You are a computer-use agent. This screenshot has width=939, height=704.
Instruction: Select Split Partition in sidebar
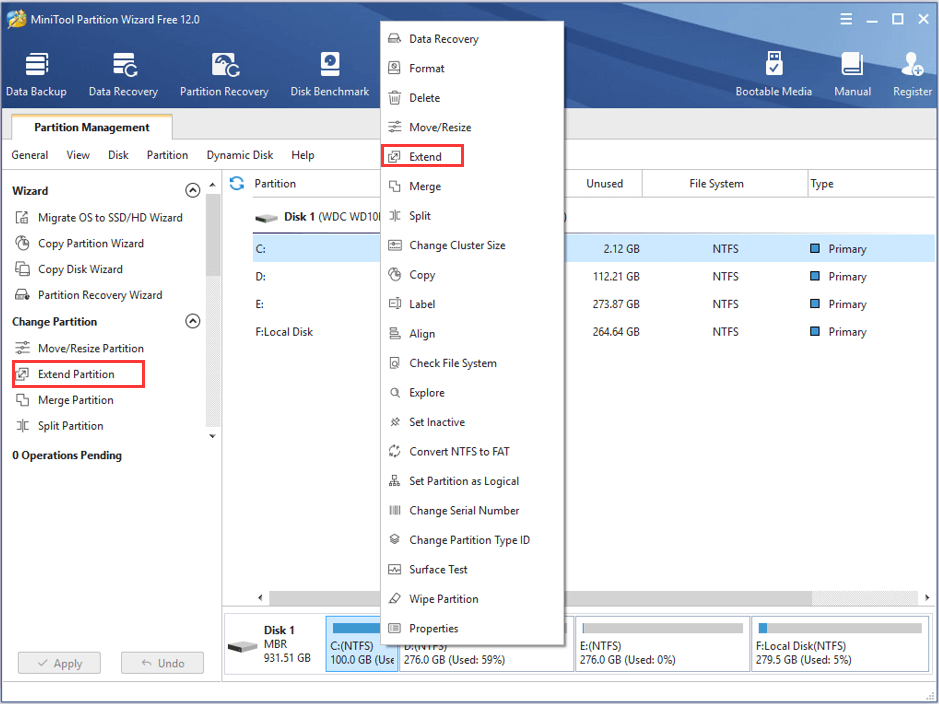point(59,426)
